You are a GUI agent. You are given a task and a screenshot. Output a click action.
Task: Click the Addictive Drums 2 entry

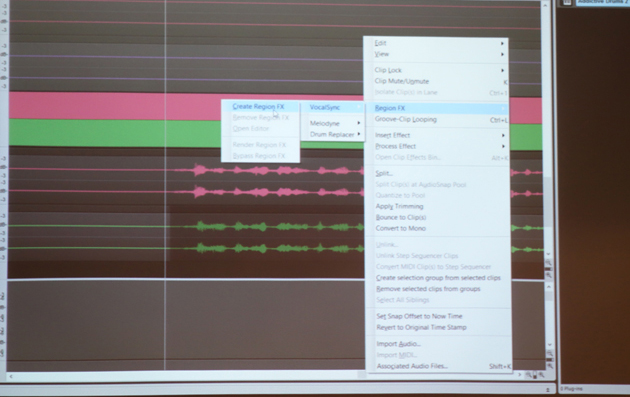pos(603,2)
